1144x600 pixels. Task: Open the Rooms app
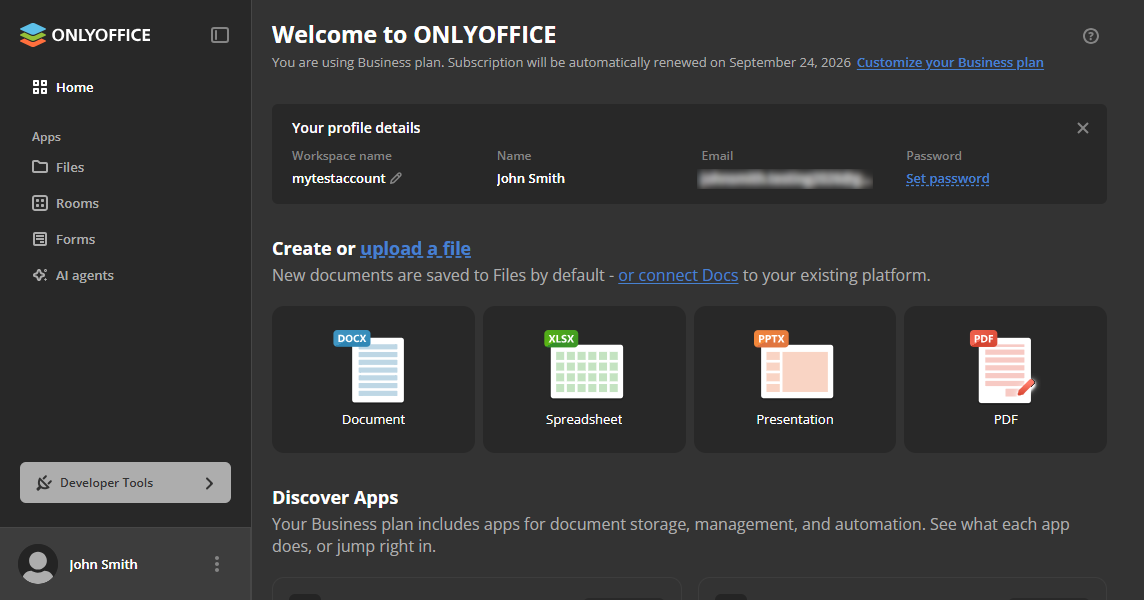[66, 204]
